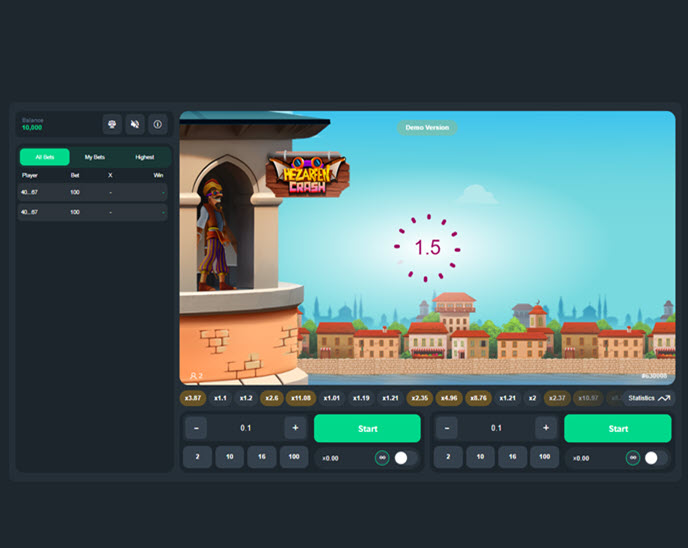Click the infinity icon in right bet panel

click(x=632, y=457)
